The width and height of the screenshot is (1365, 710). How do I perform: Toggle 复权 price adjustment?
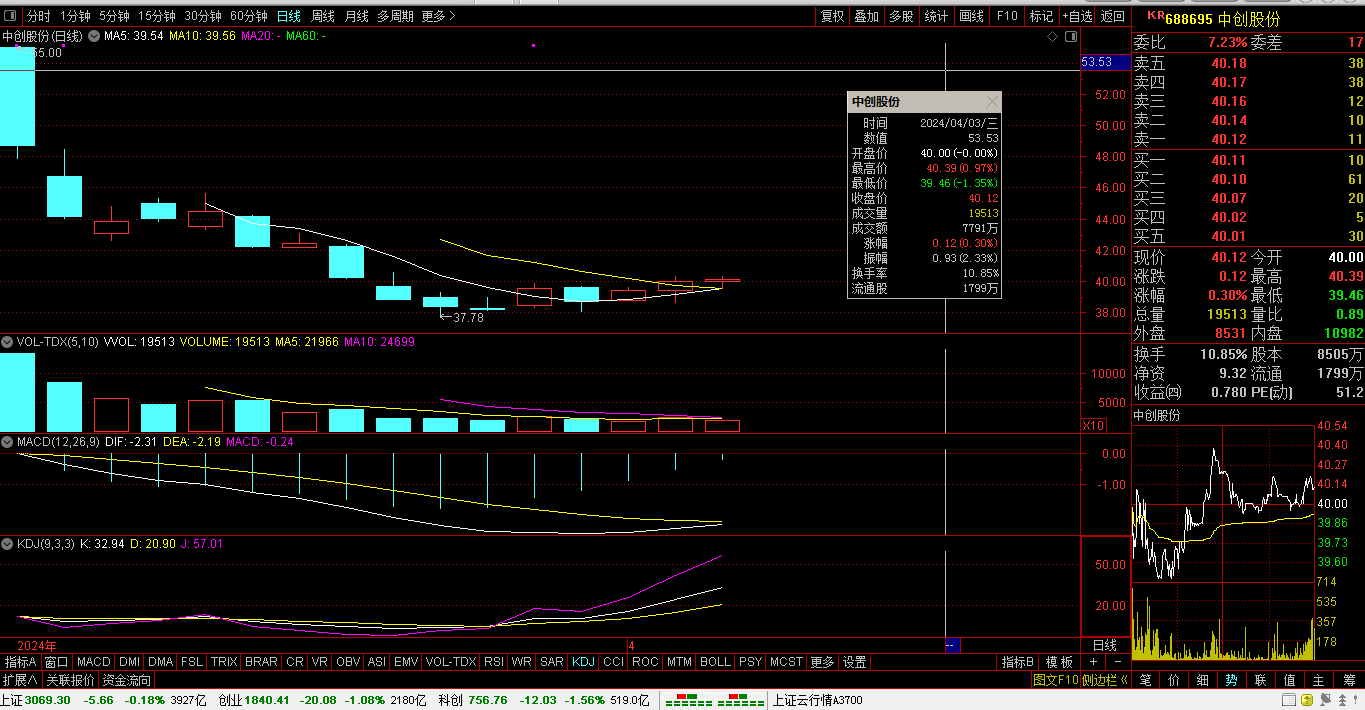[x=832, y=16]
